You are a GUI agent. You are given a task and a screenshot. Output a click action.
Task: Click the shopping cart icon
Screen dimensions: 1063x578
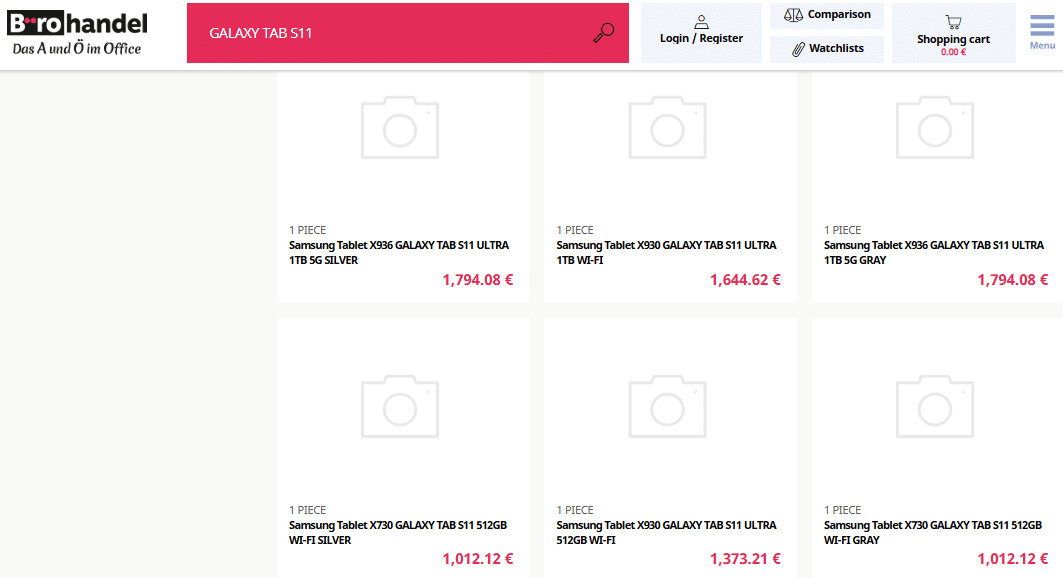[x=953, y=21]
